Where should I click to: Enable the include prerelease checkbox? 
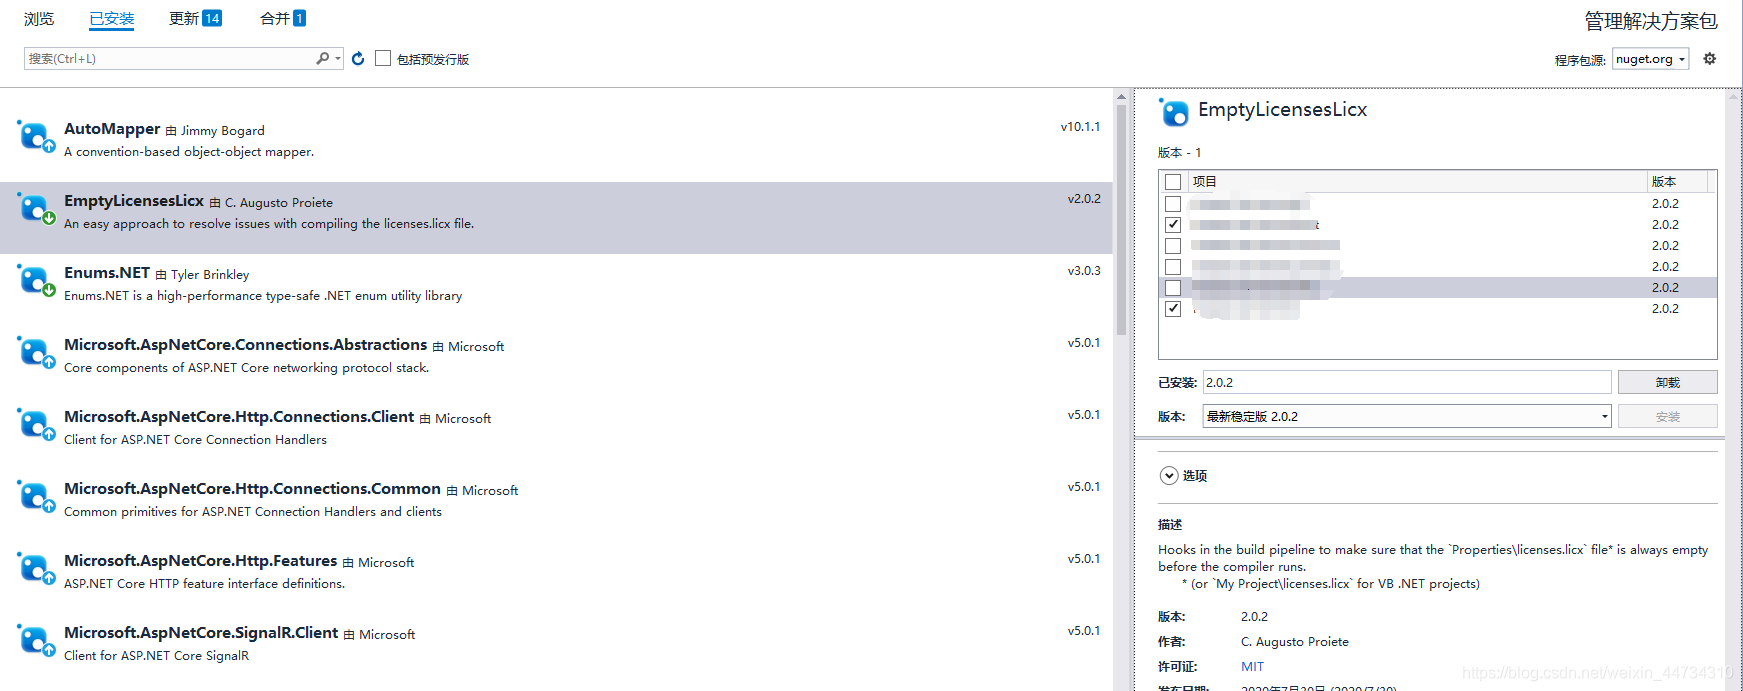point(383,58)
